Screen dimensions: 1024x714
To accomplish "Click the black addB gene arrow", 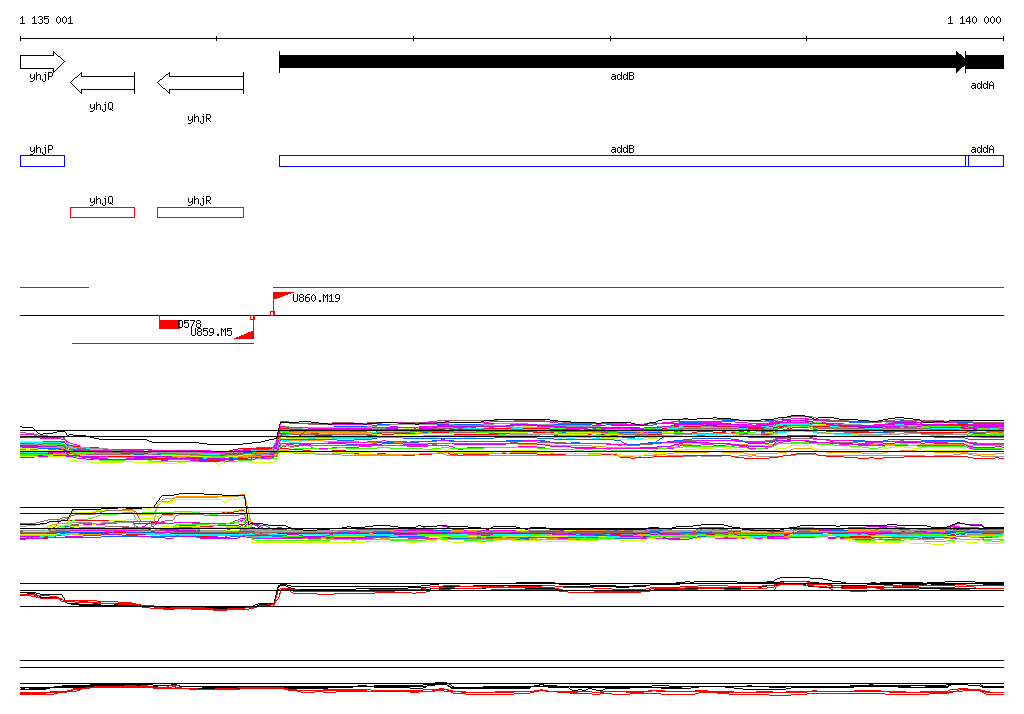I will (x=622, y=61).
